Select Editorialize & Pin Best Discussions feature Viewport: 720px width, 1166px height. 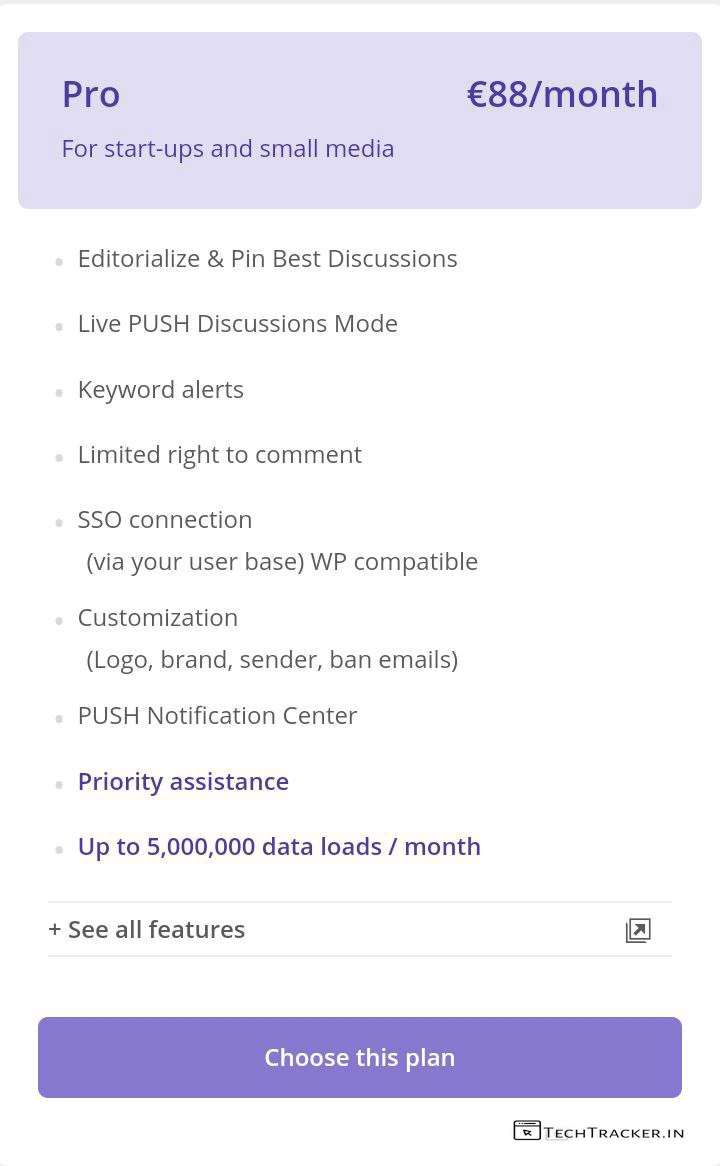(267, 259)
